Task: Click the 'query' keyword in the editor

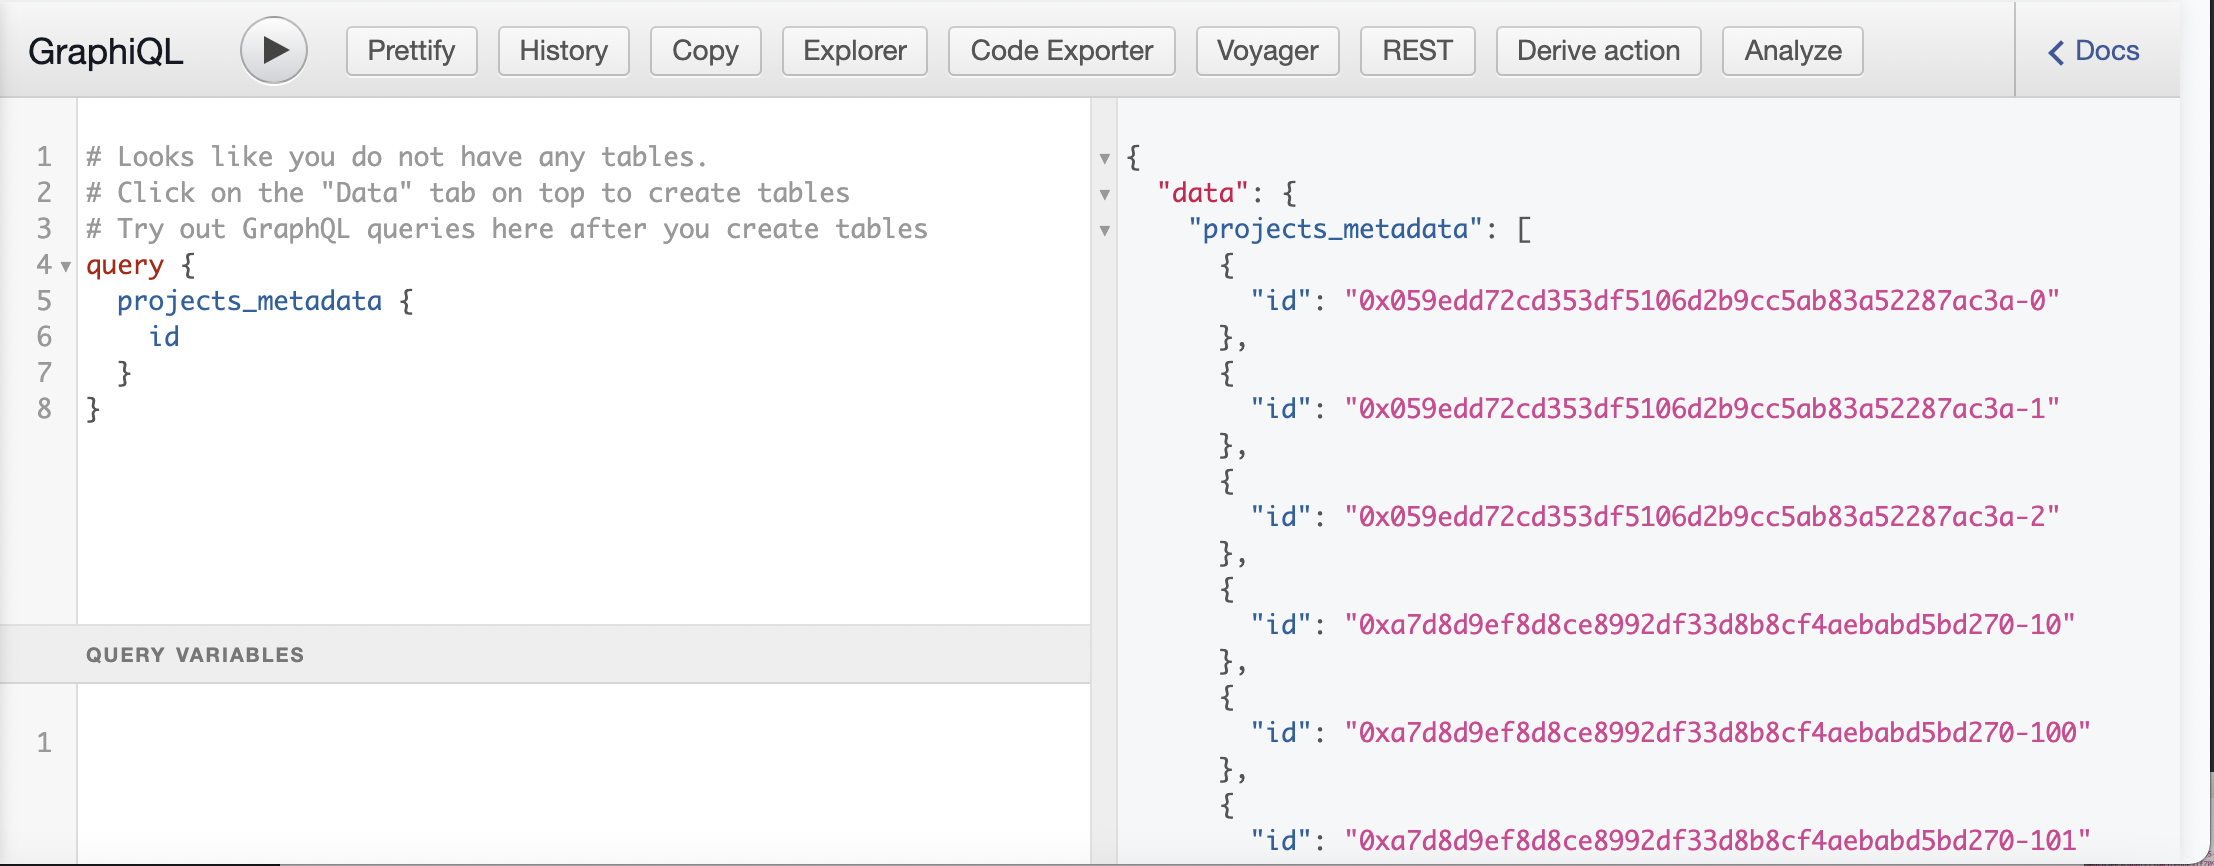Action: coord(125,266)
